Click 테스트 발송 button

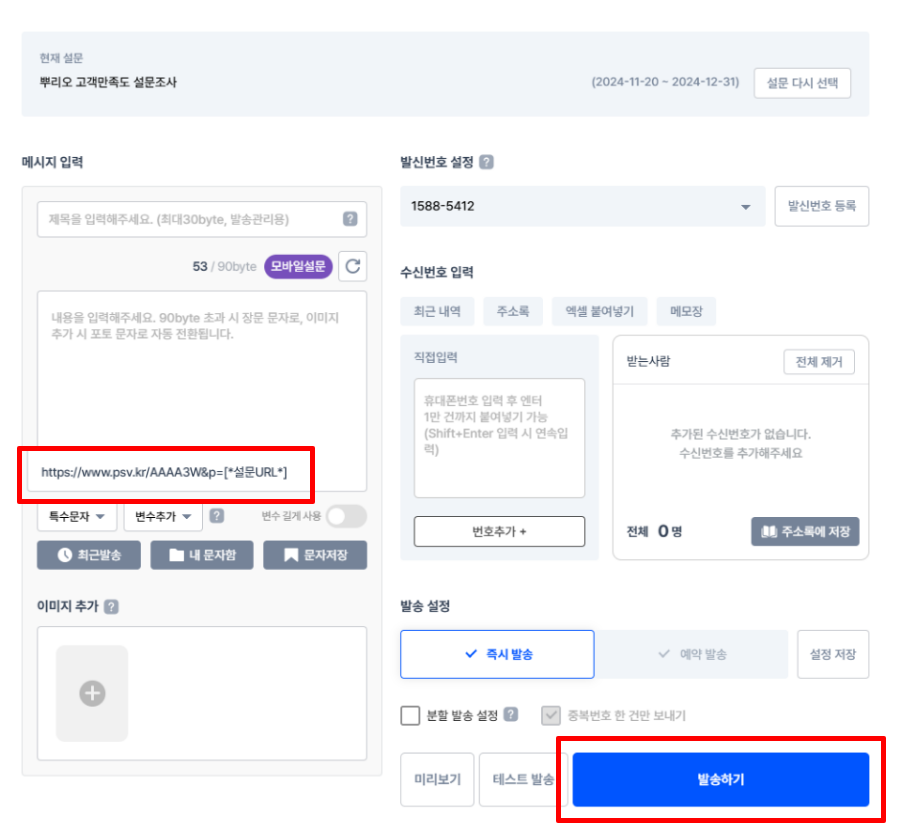(523, 779)
